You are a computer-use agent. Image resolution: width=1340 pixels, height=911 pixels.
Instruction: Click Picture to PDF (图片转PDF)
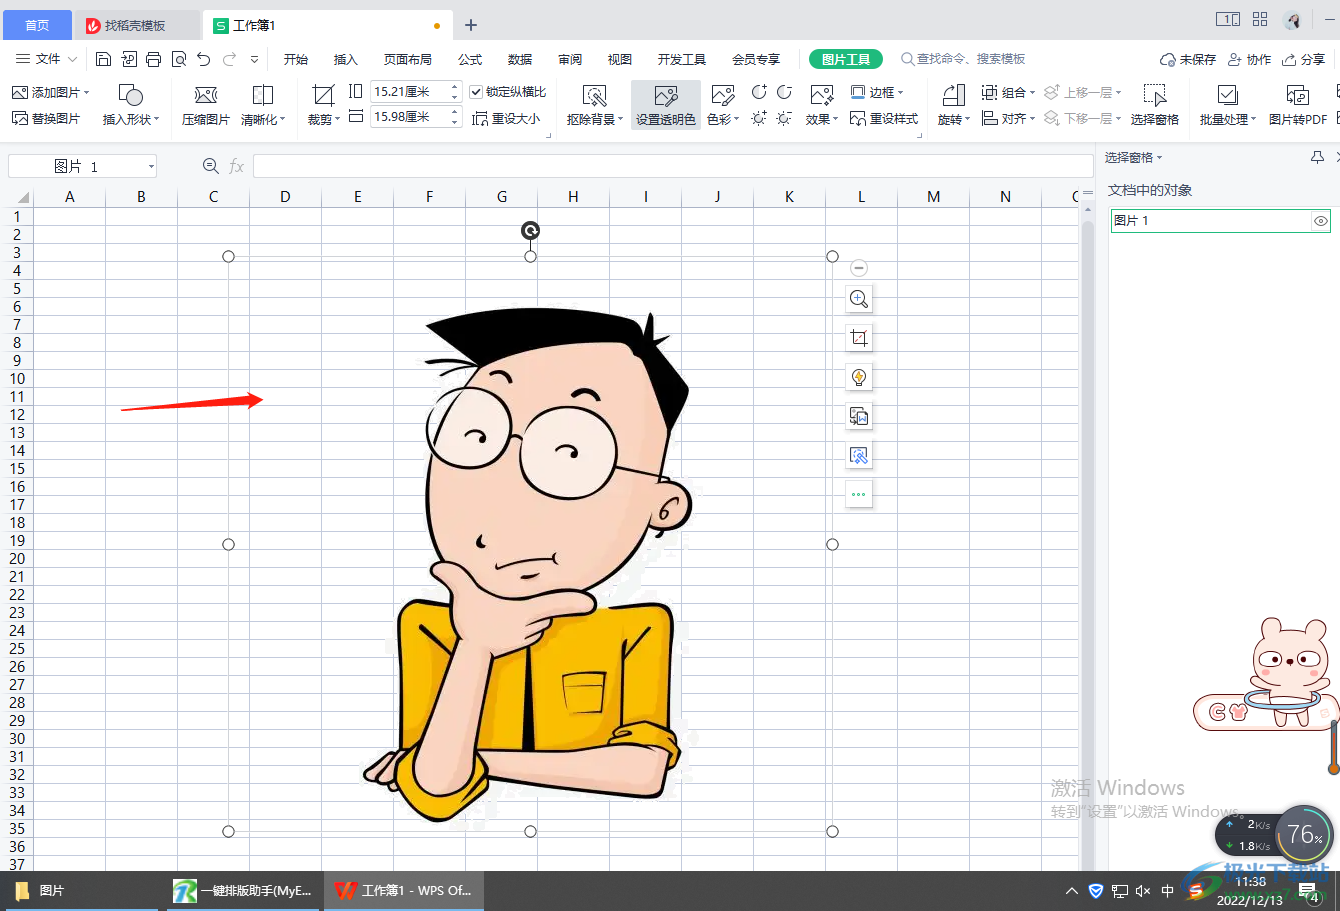click(x=1298, y=105)
